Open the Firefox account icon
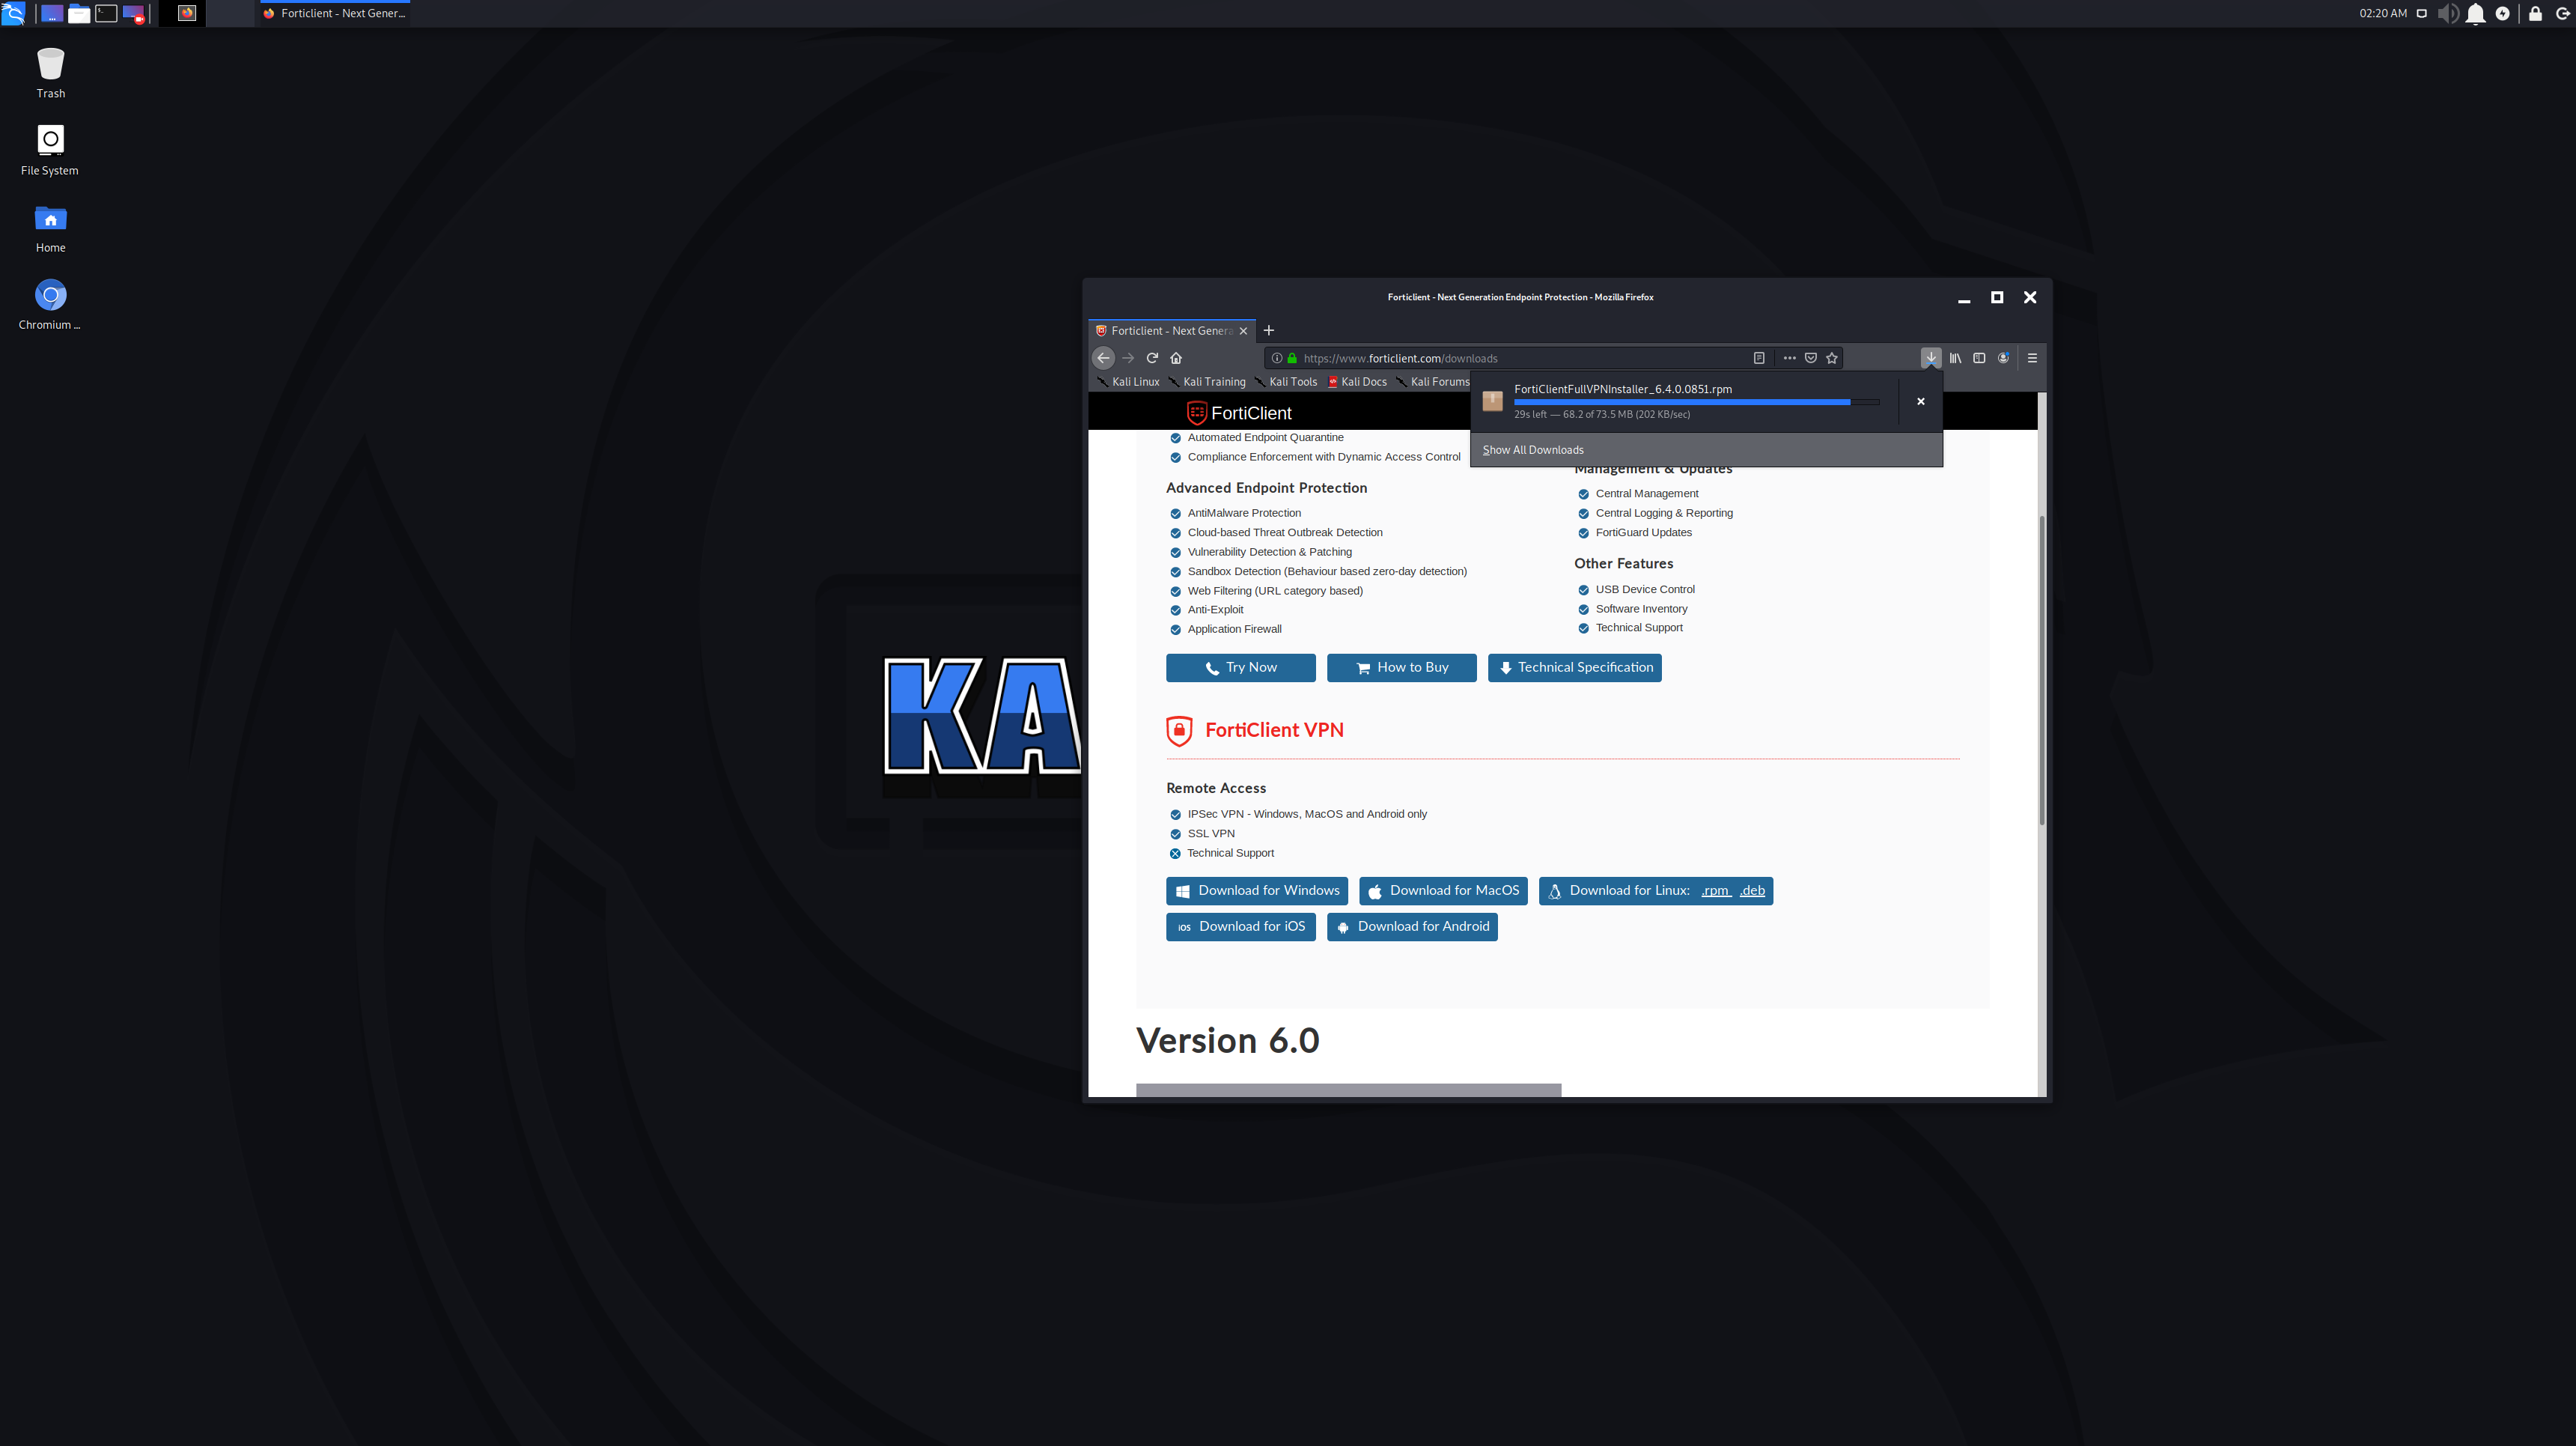The width and height of the screenshot is (2576, 1446). tap(2003, 358)
